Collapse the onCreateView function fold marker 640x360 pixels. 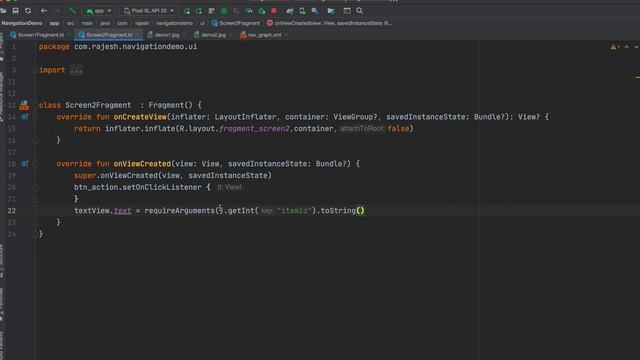[36, 117]
